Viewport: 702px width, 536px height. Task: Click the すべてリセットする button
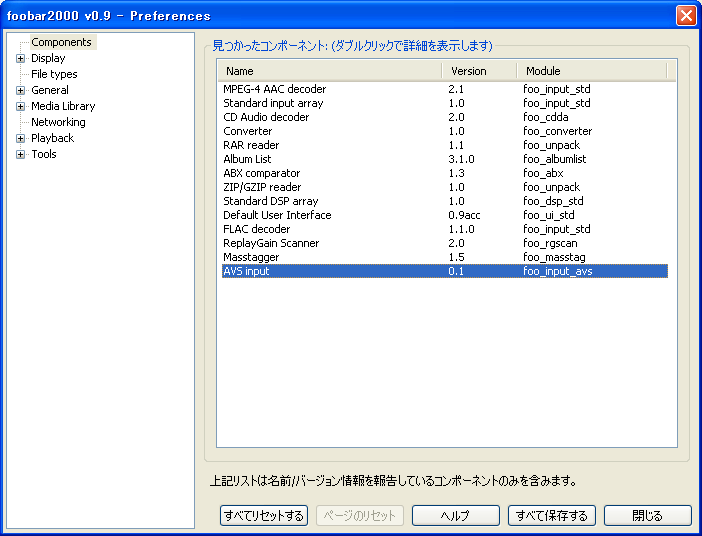264,515
